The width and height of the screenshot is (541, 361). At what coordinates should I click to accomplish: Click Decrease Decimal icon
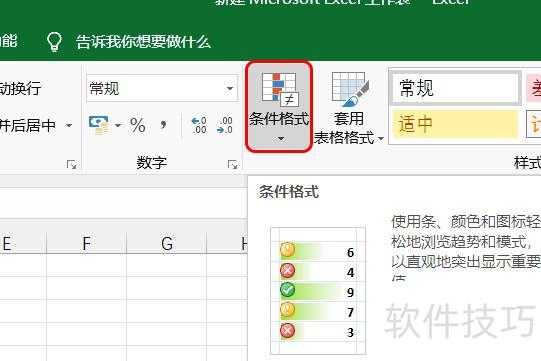coord(225,125)
